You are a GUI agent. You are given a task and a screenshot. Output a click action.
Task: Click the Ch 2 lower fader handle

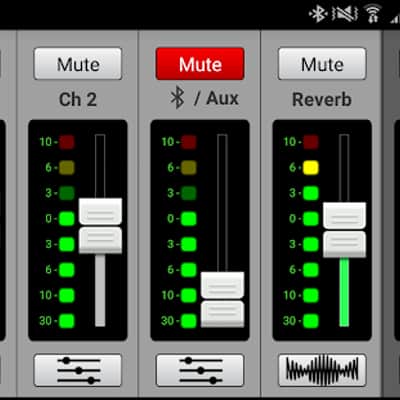point(100,241)
